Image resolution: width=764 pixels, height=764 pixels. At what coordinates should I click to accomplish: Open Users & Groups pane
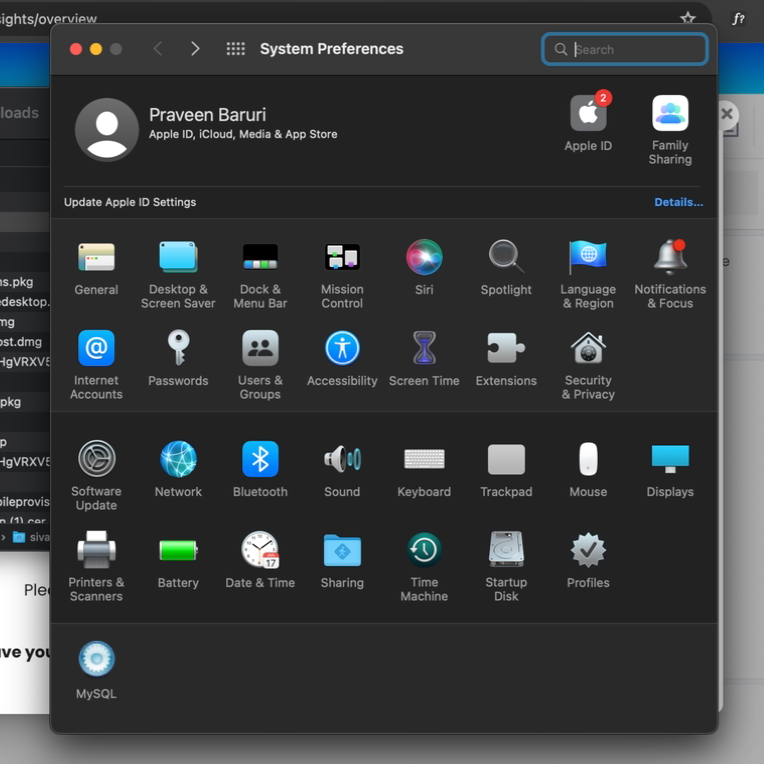coord(260,365)
